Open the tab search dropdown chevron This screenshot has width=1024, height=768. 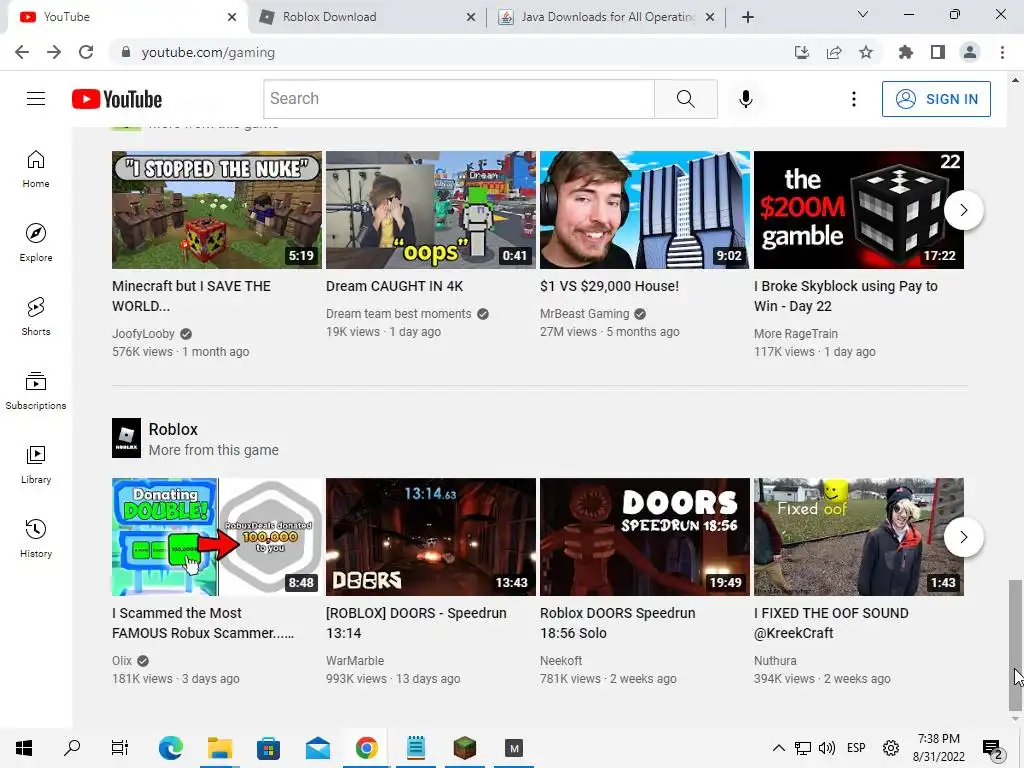point(863,14)
